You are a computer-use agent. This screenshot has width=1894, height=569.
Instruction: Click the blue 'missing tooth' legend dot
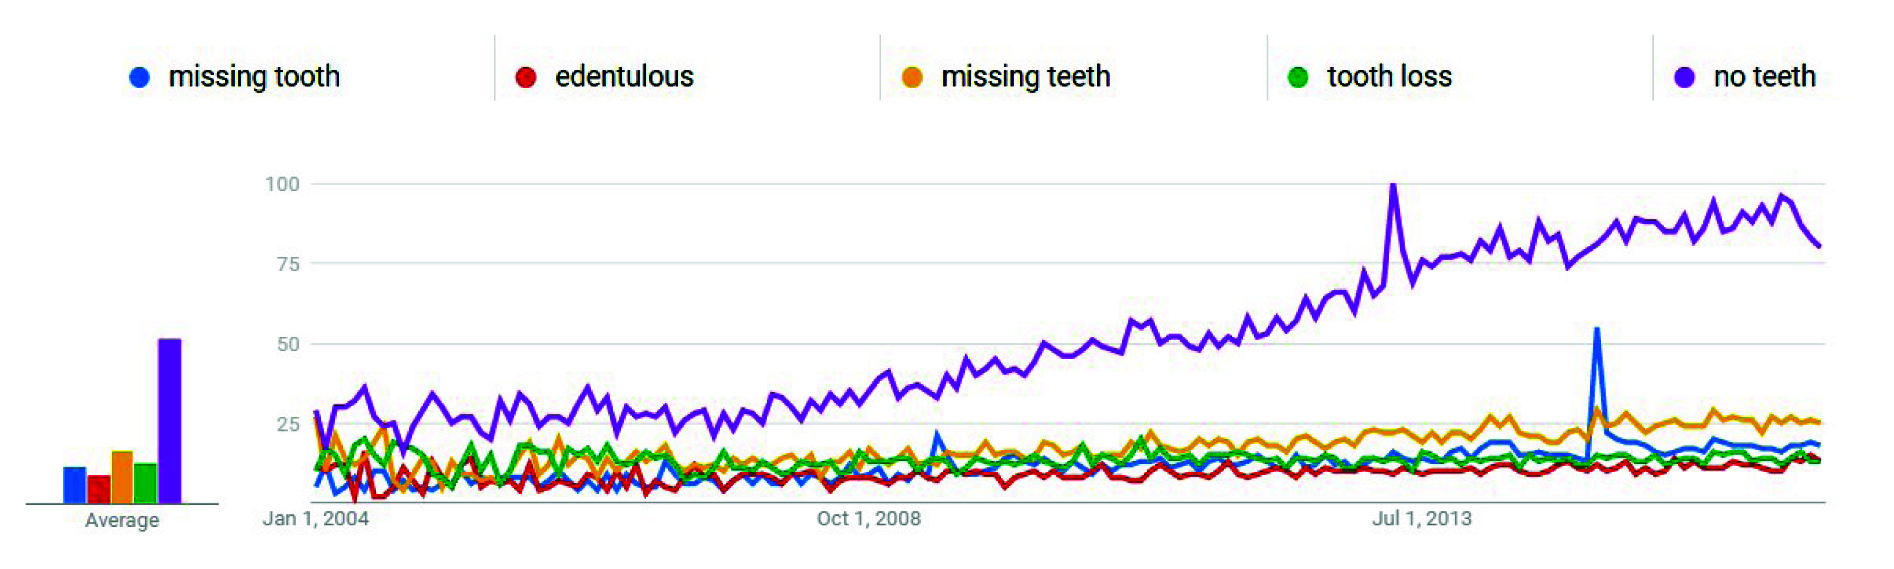tap(140, 77)
